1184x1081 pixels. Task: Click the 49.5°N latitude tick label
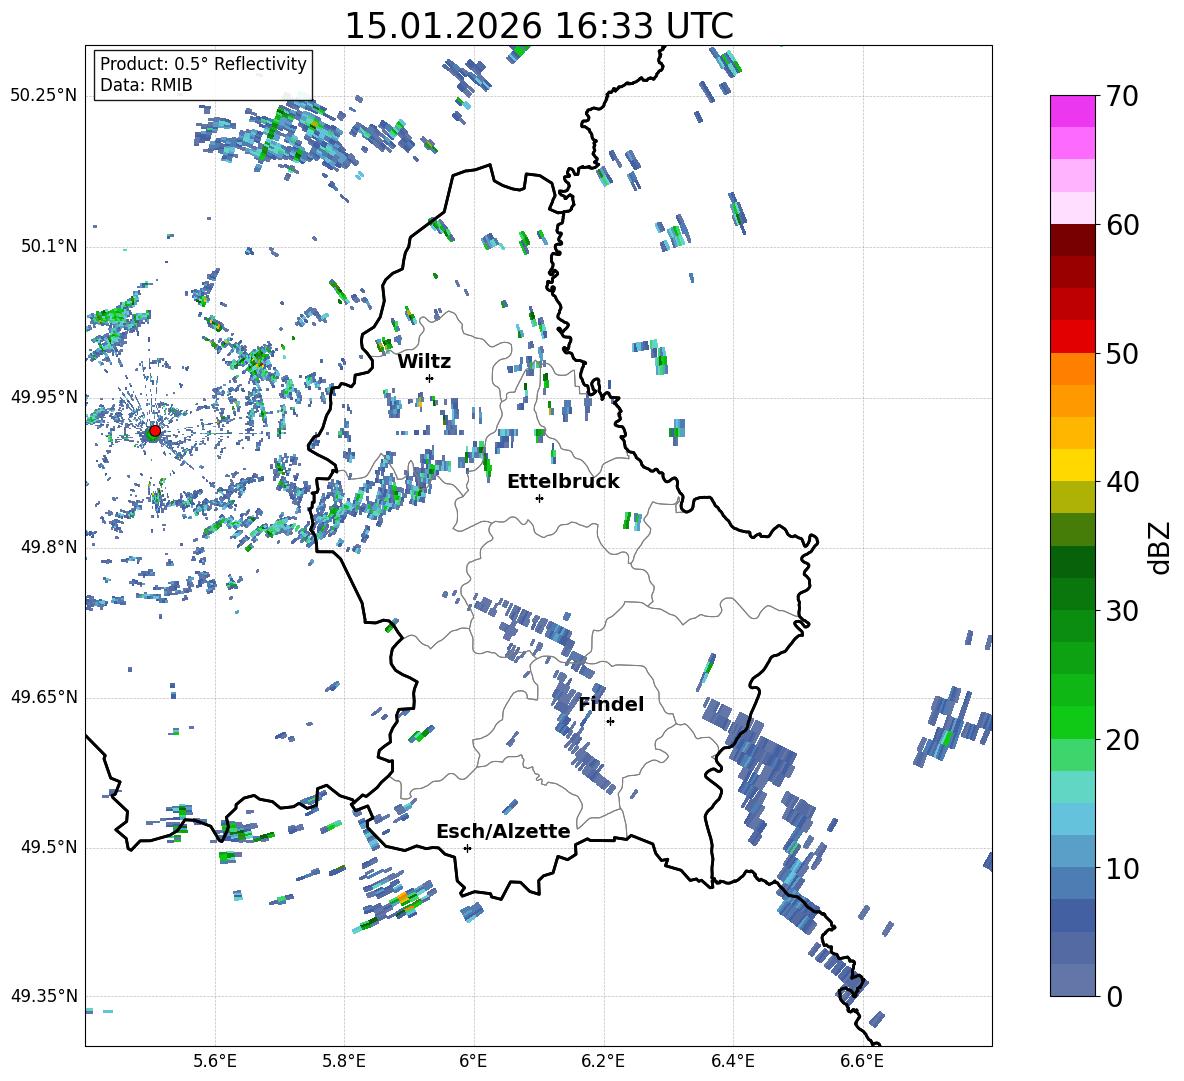pyautogui.click(x=49, y=847)
